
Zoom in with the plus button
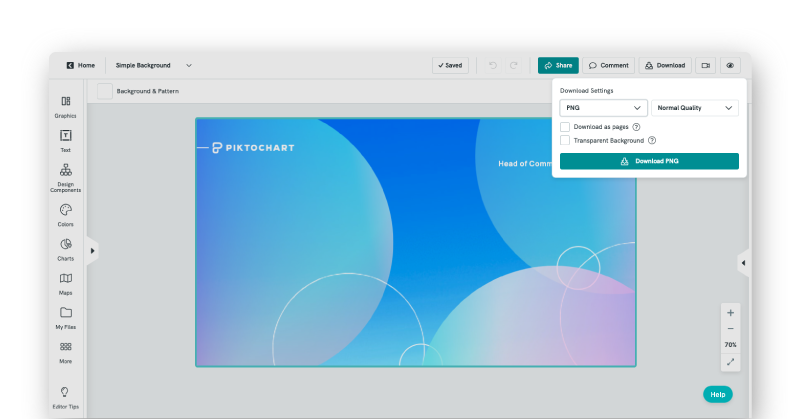(x=731, y=313)
